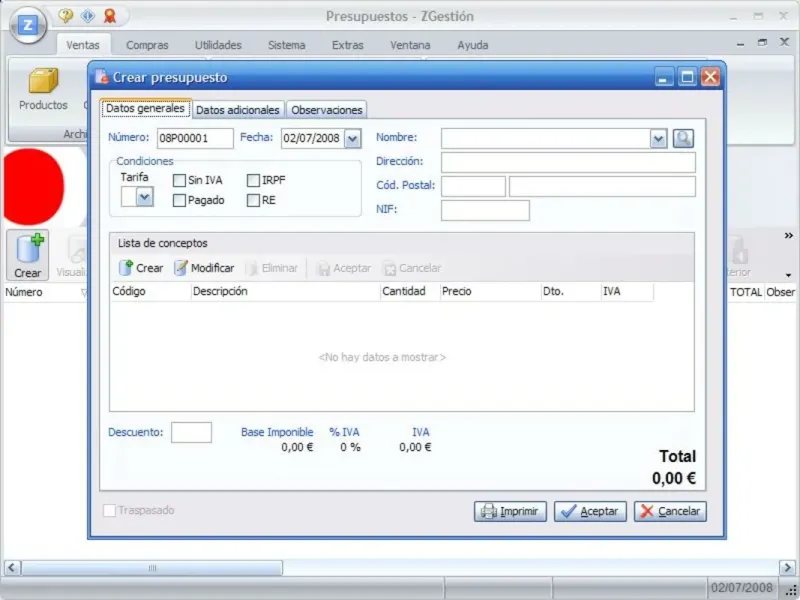Click the Dirección input field

[568, 162]
